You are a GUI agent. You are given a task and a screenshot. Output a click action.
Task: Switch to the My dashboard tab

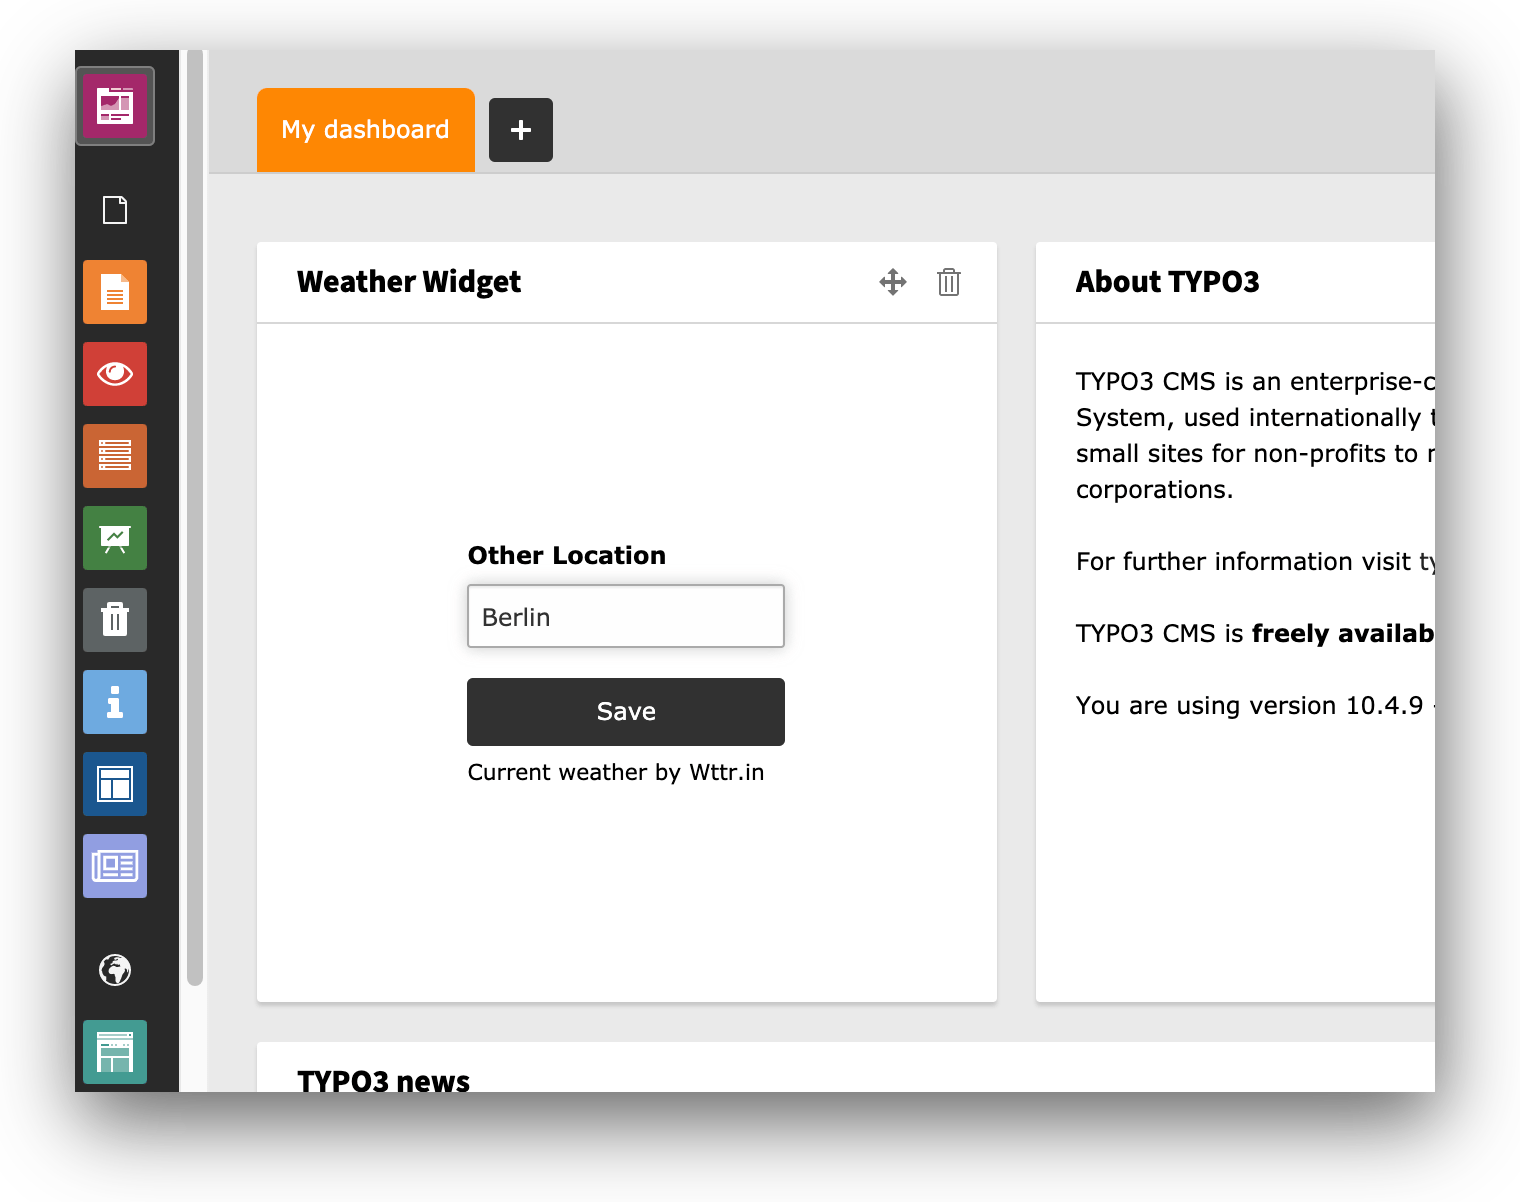point(366,130)
